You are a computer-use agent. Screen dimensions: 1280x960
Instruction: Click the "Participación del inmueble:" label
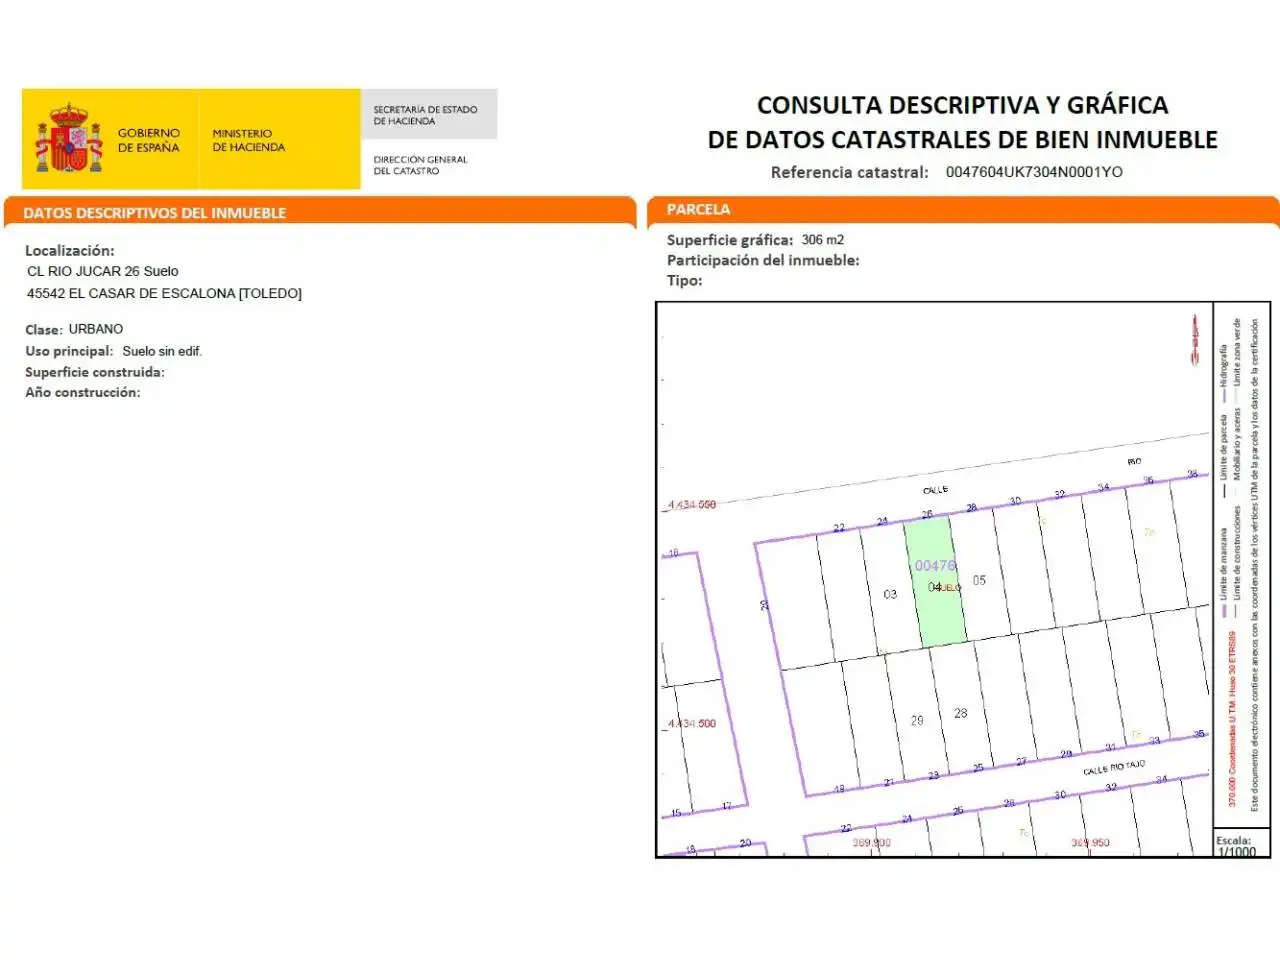[763, 260]
